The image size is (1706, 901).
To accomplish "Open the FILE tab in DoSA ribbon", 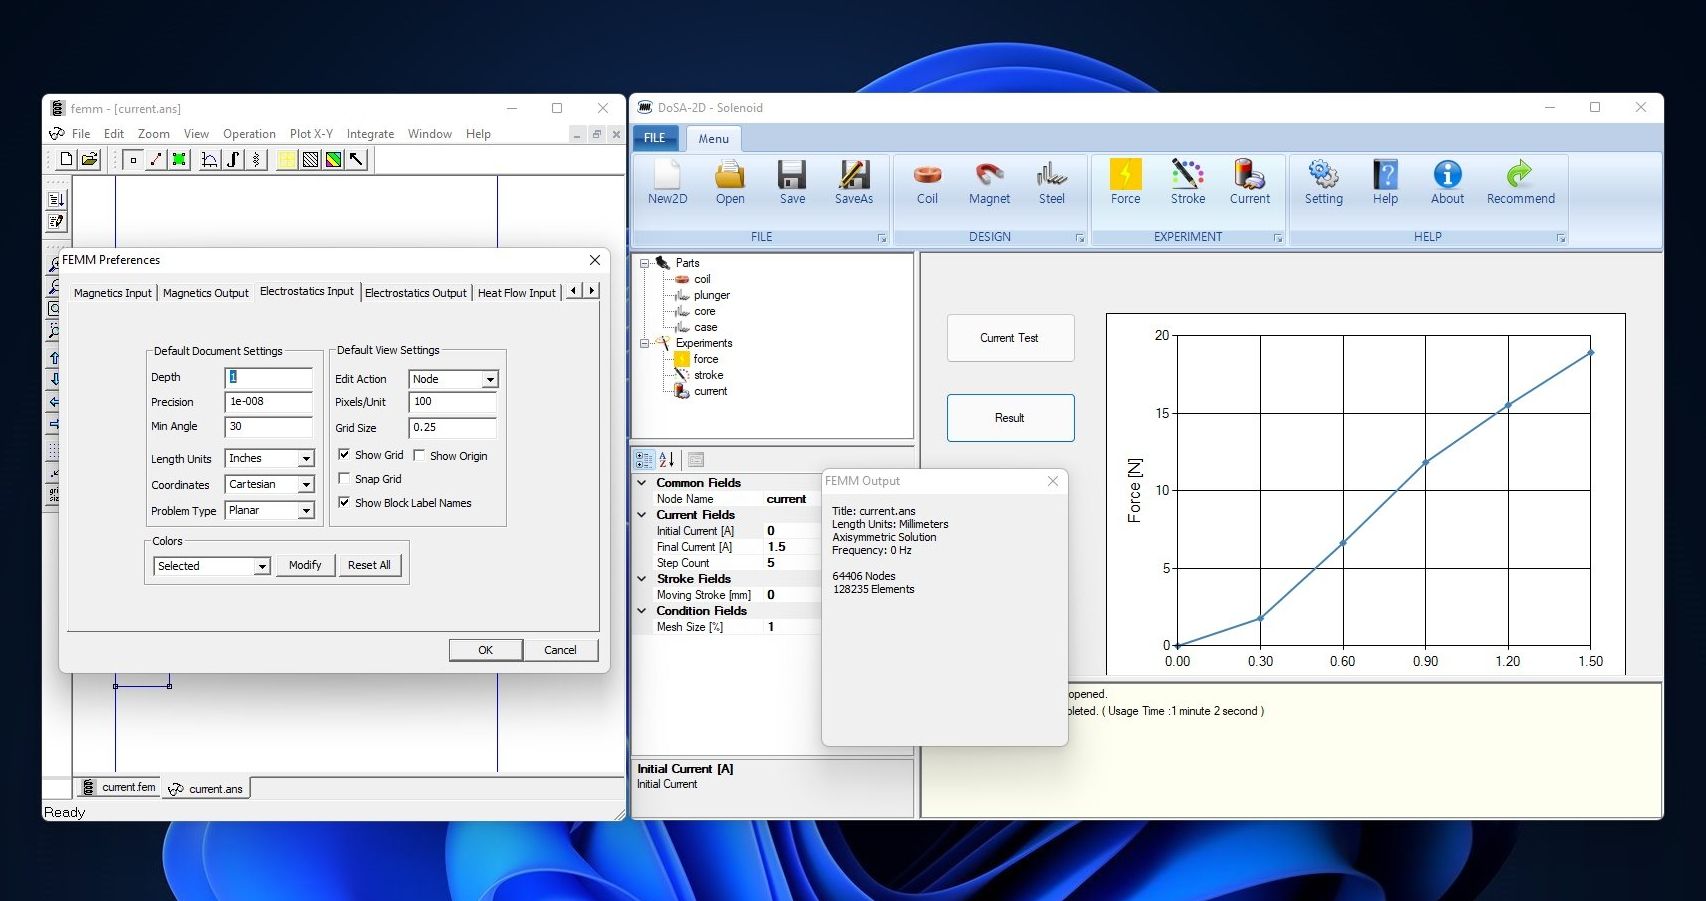I will pos(655,138).
